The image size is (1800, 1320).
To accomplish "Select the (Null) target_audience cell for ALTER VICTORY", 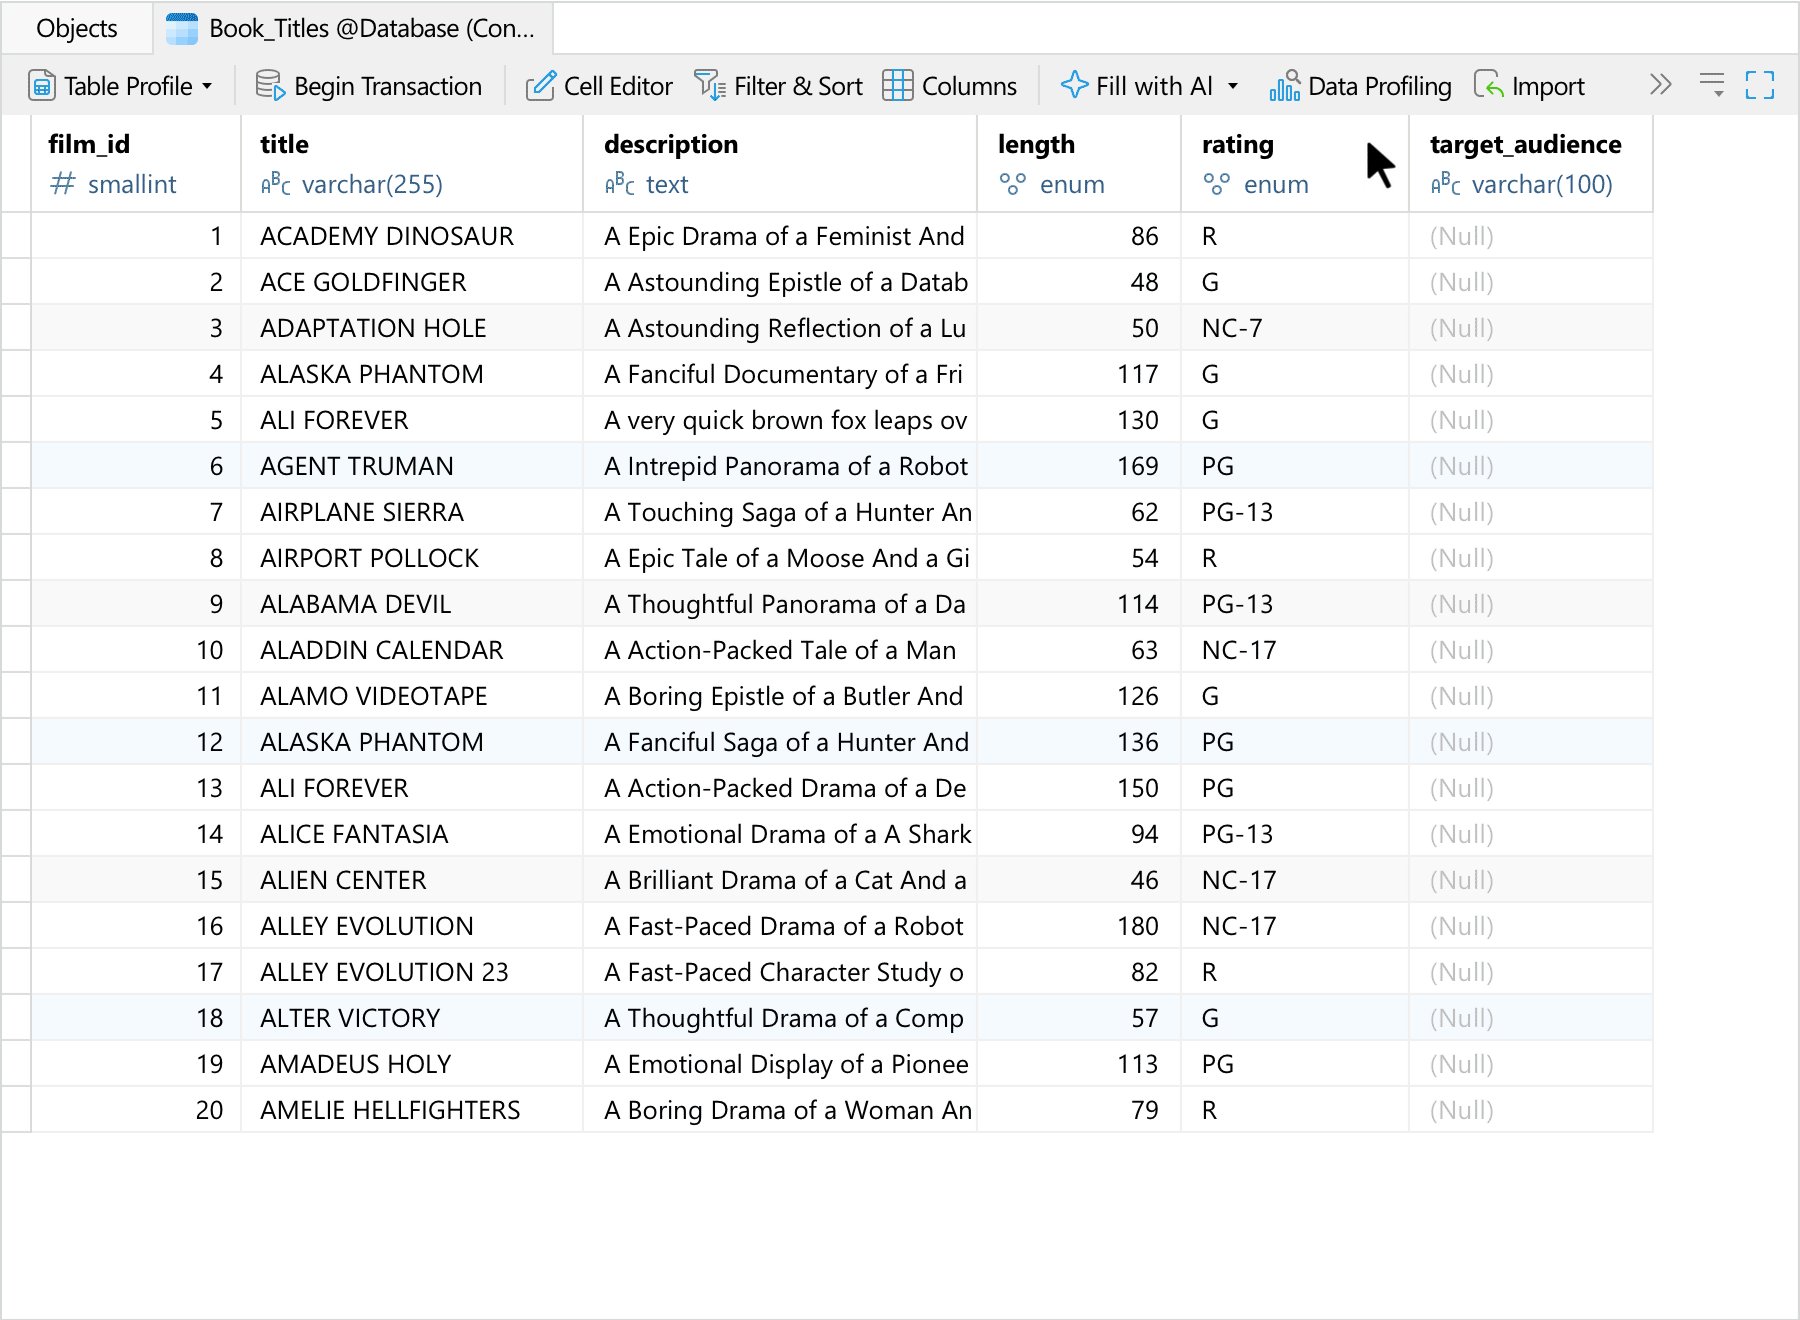I will coord(1531,1018).
